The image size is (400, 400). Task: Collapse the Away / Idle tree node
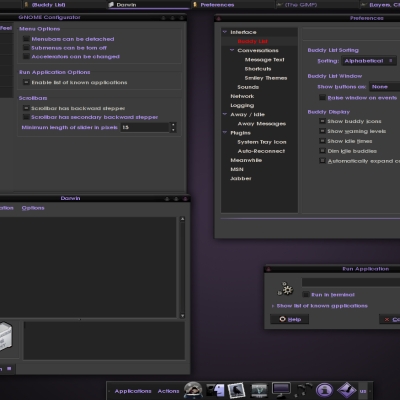tap(225, 114)
